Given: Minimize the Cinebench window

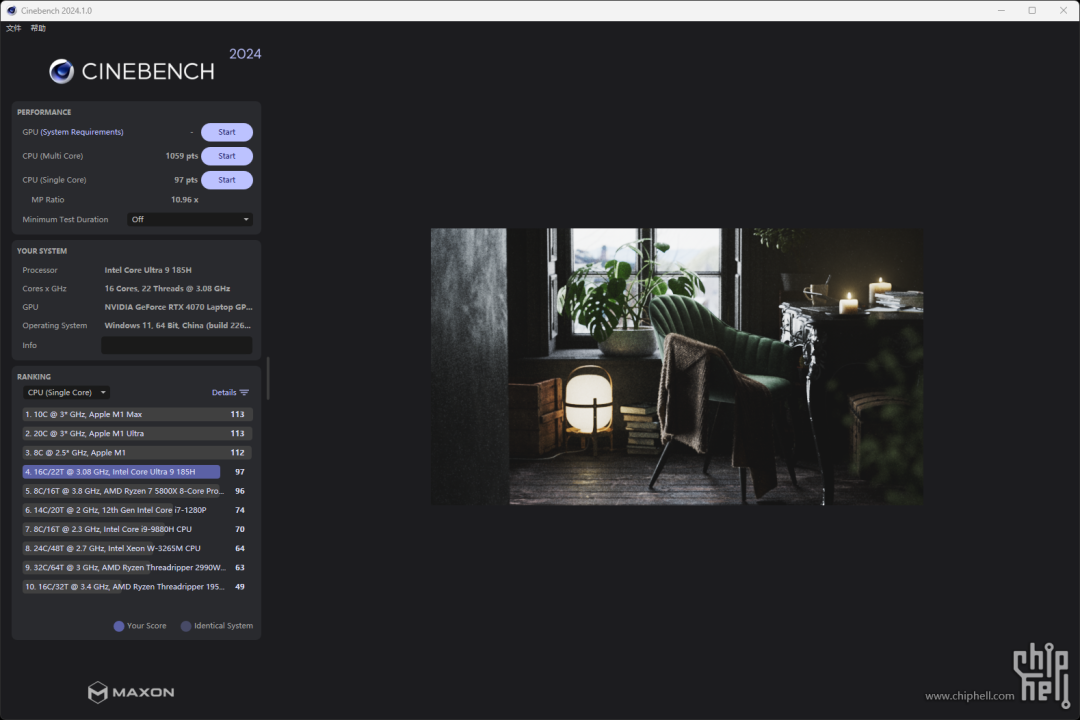Looking at the screenshot, I should (1001, 10).
